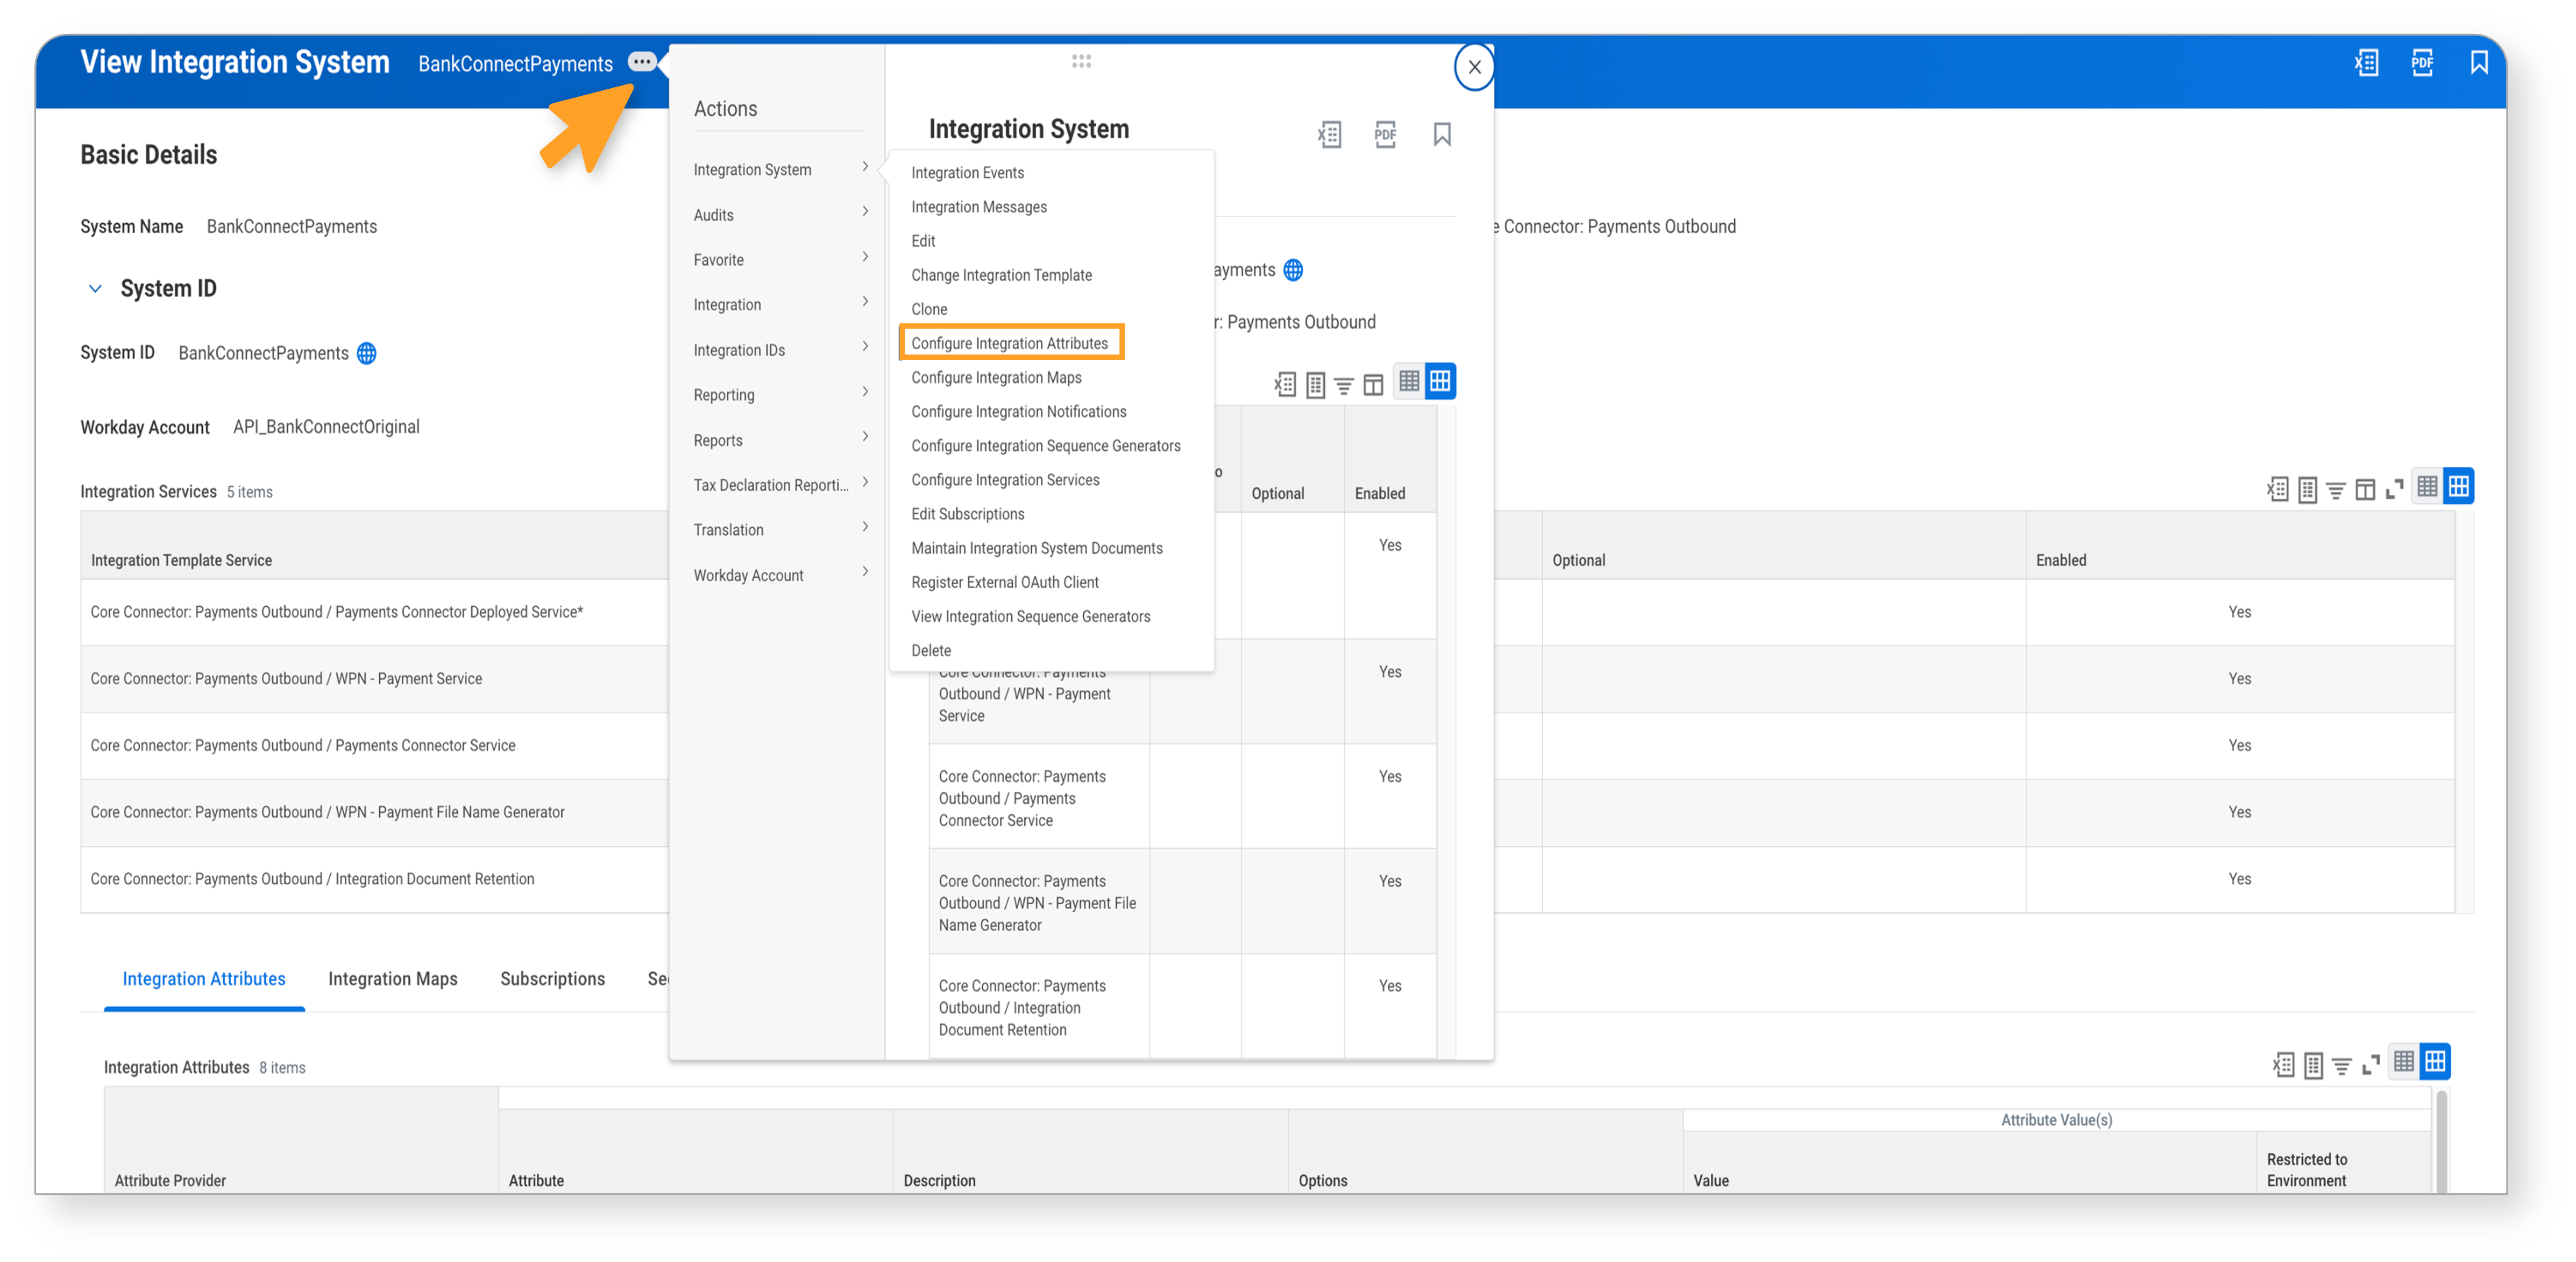Collapse the System ID section chevron
The width and height of the screenshot is (2576, 1262).
(x=95, y=289)
